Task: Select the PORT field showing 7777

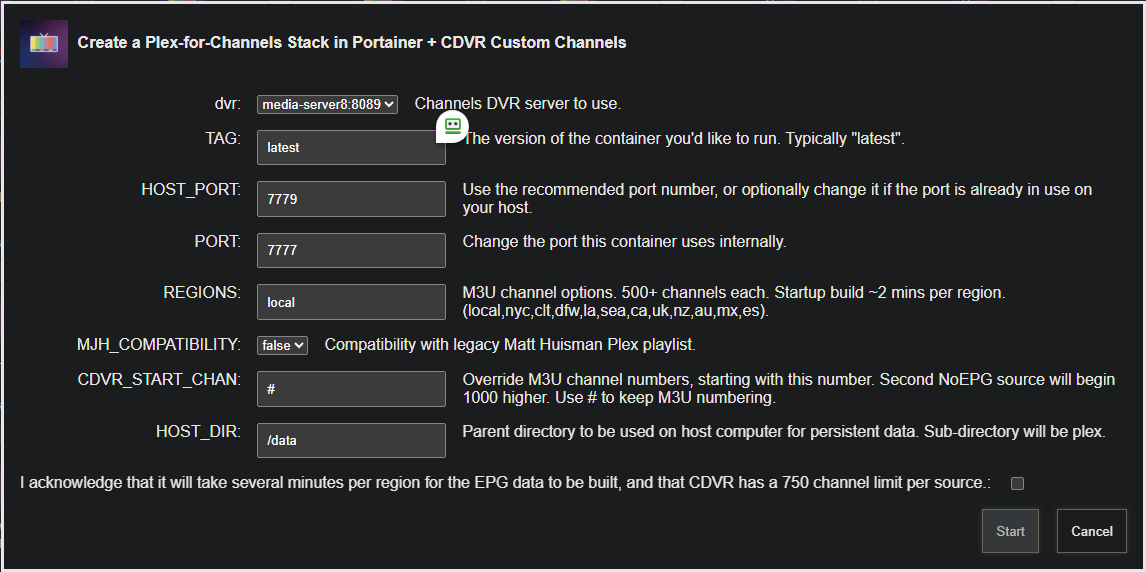Action: (x=350, y=250)
